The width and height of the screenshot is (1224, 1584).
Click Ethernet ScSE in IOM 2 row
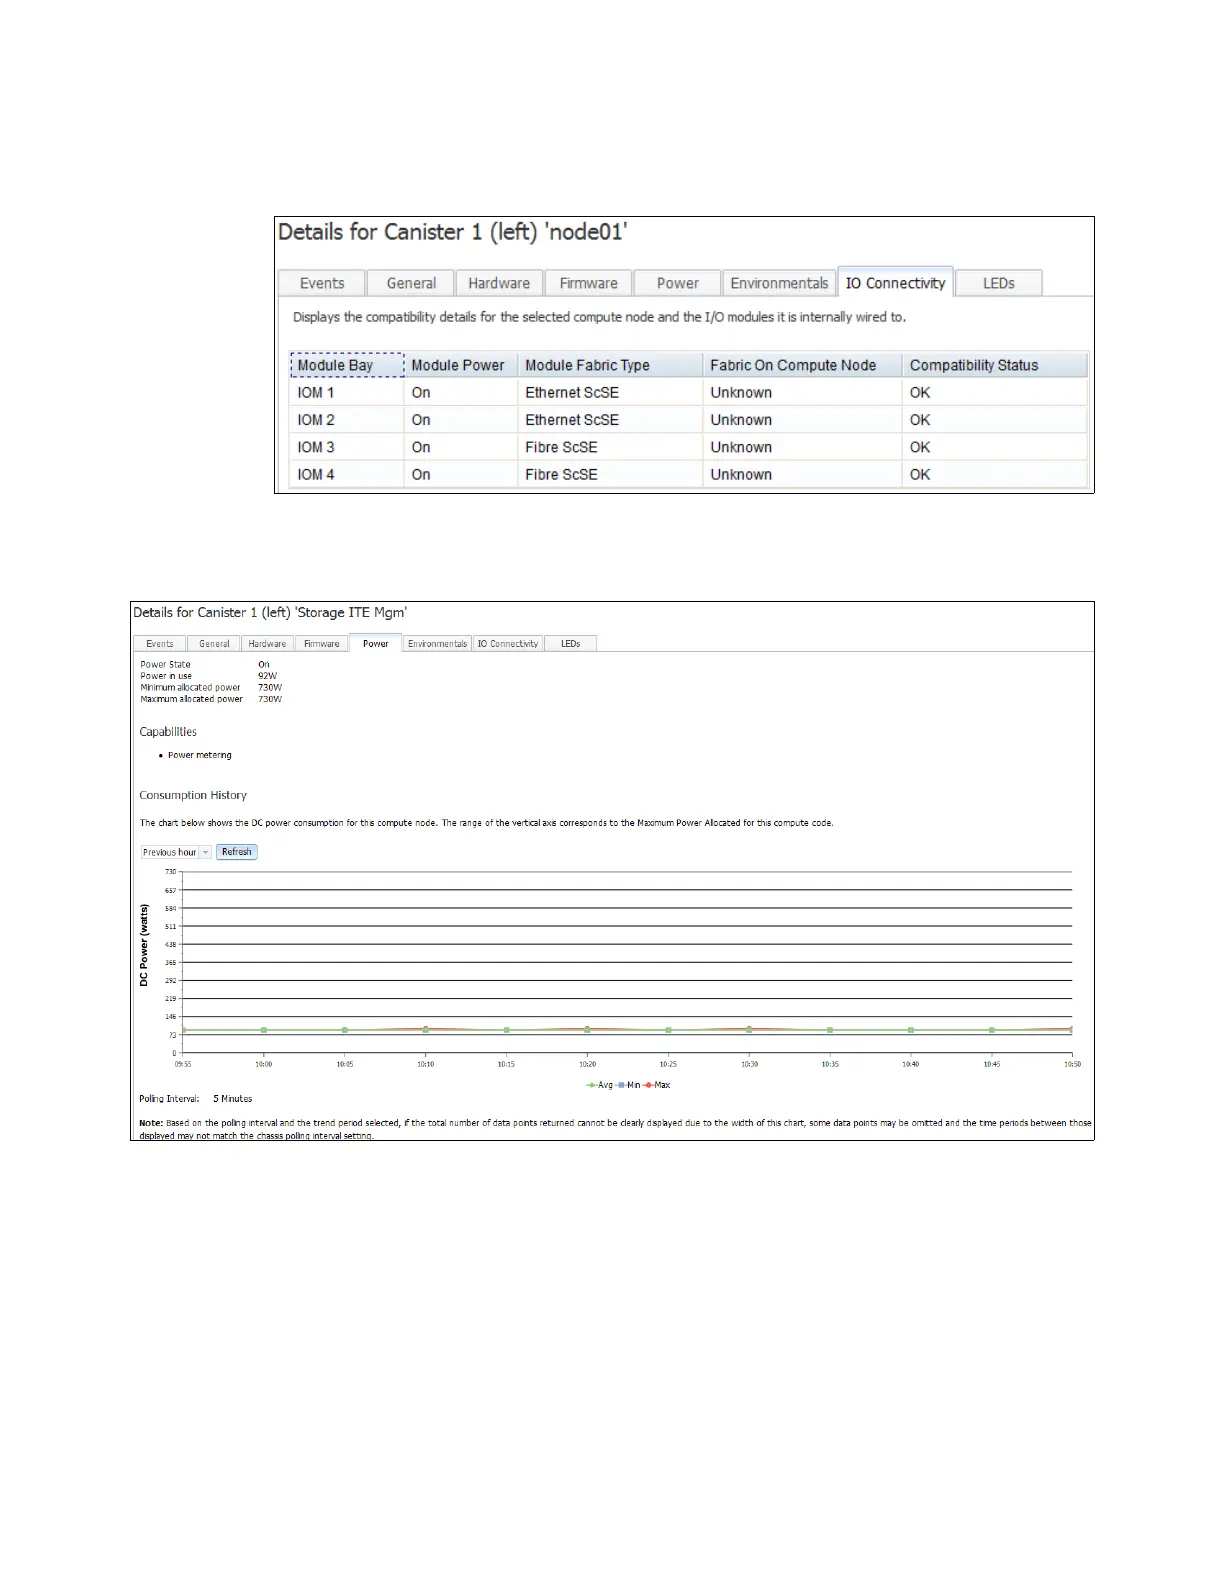click(x=572, y=420)
